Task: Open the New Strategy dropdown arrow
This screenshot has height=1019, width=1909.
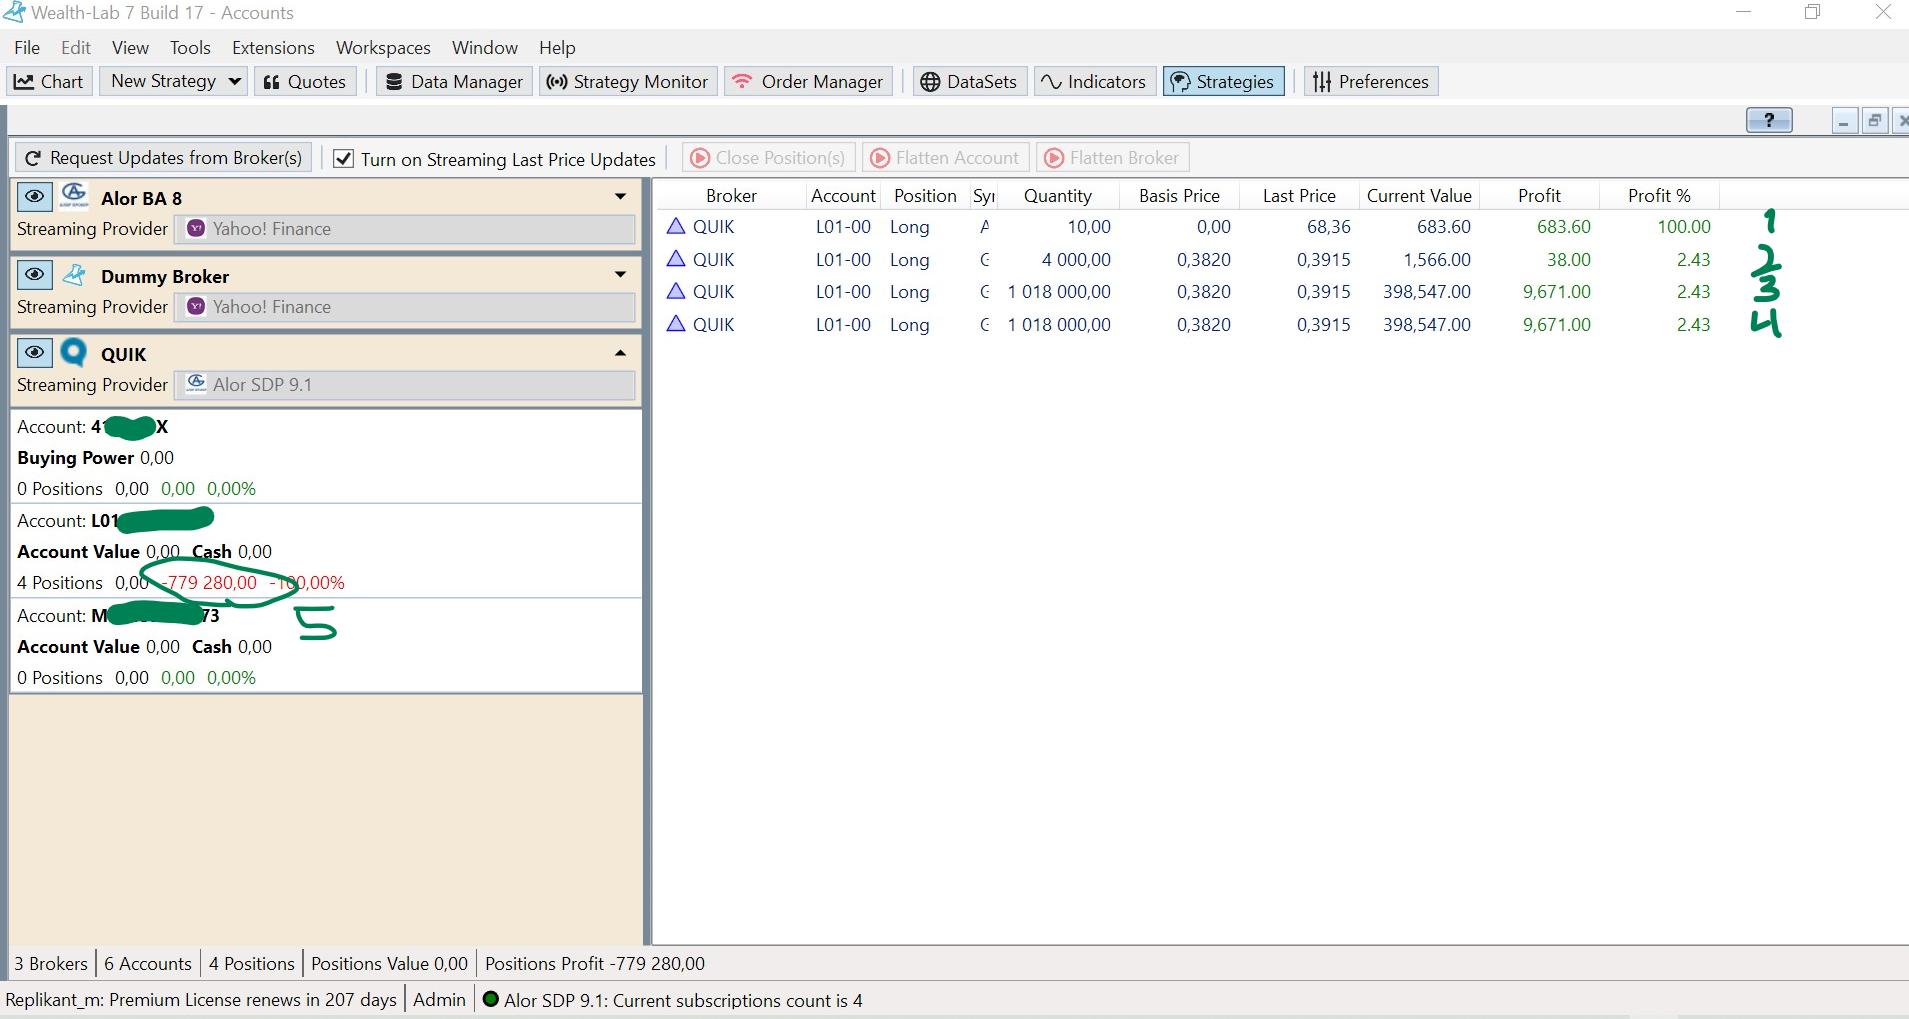Action: click(235, 82)
